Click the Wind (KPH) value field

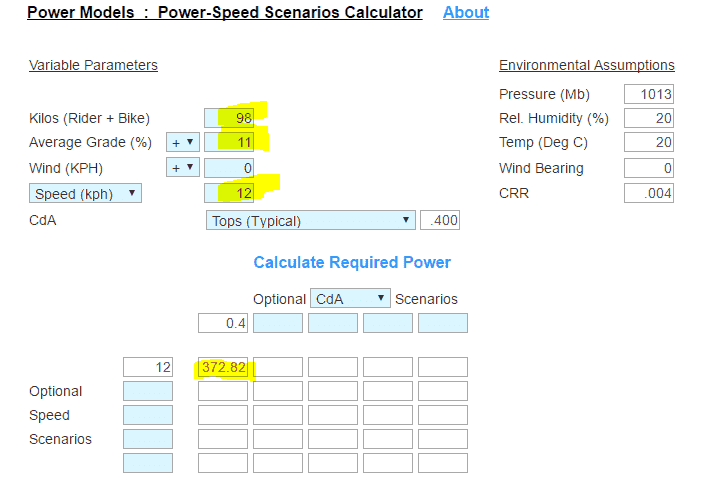click(x=228, y=167)
